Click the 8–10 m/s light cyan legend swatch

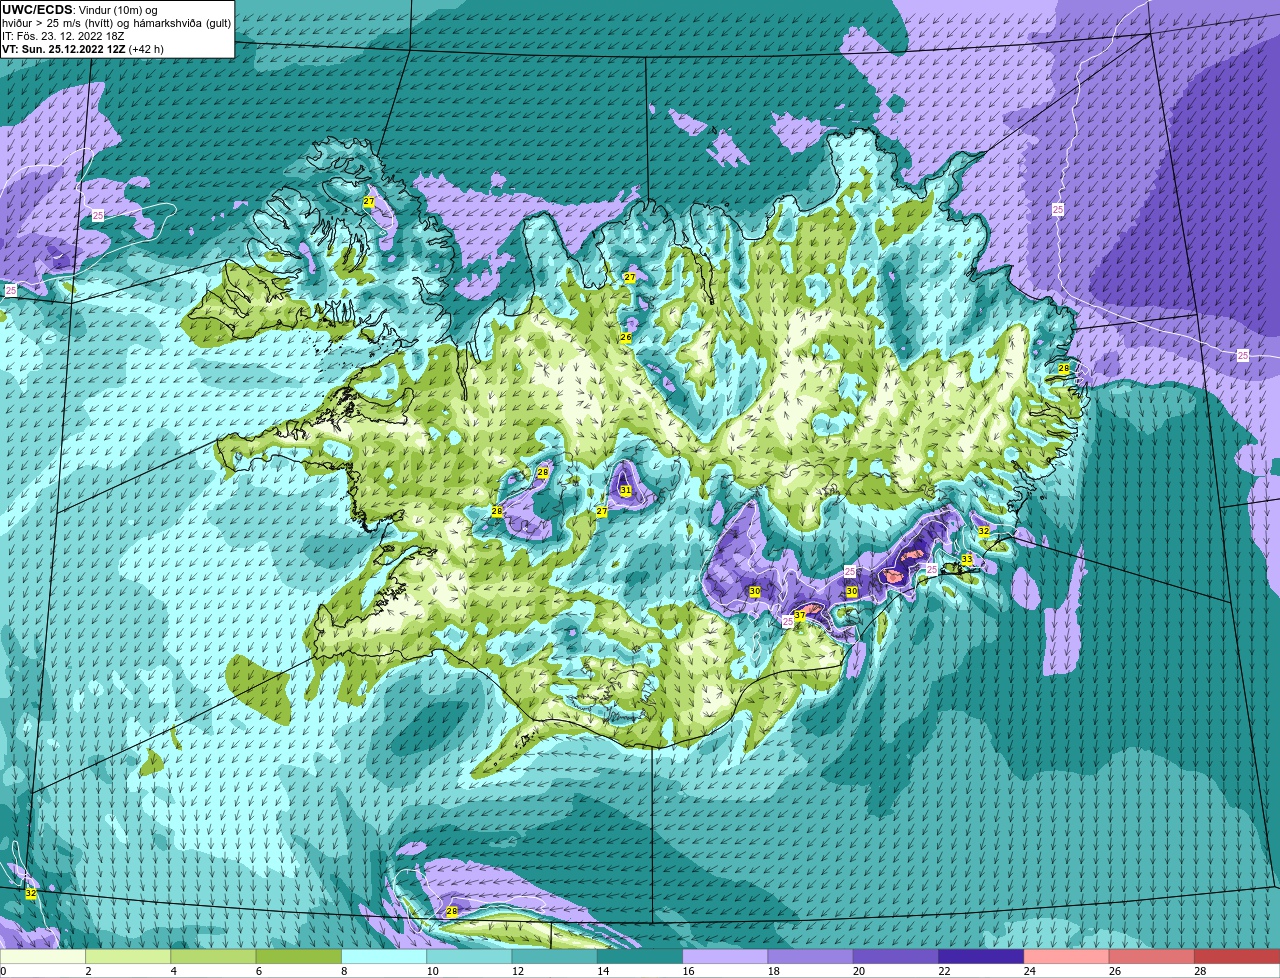[384, 956]
